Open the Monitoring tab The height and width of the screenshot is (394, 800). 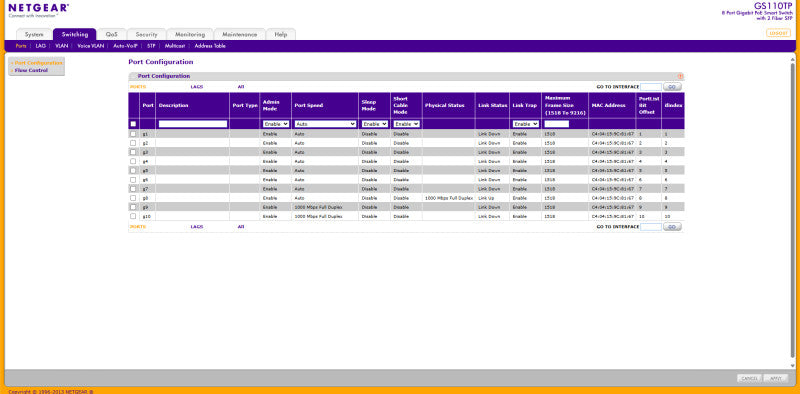(x=190, y=34)
